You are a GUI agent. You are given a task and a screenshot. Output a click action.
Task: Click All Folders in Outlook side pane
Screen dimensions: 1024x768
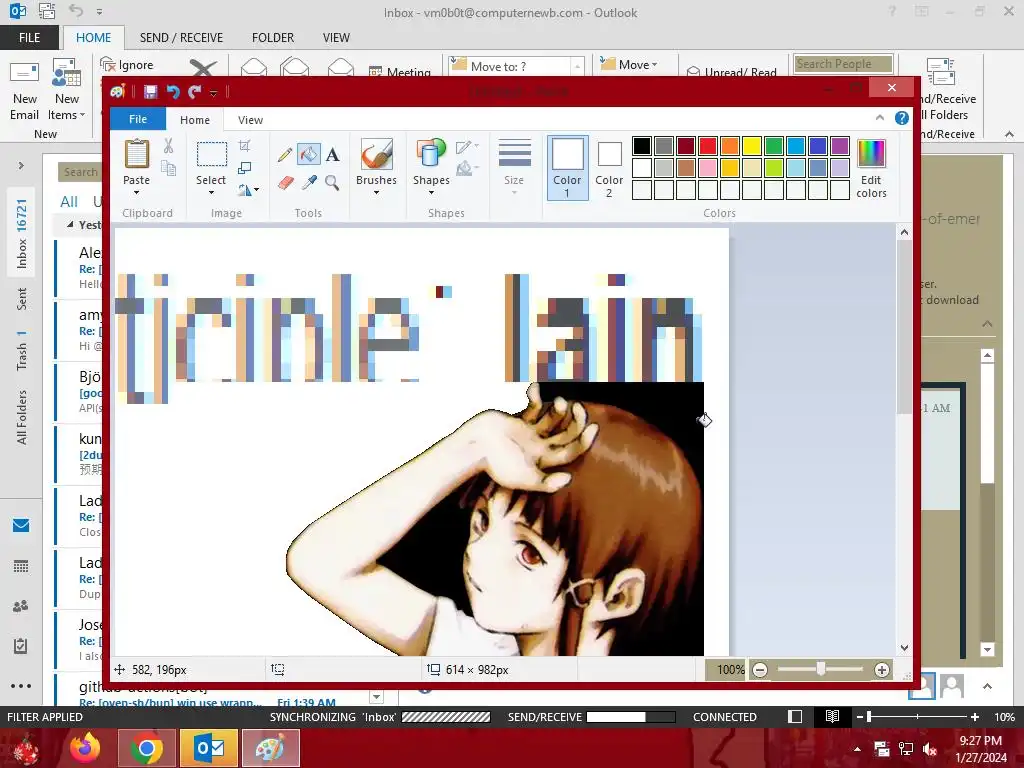click(22, 418)
